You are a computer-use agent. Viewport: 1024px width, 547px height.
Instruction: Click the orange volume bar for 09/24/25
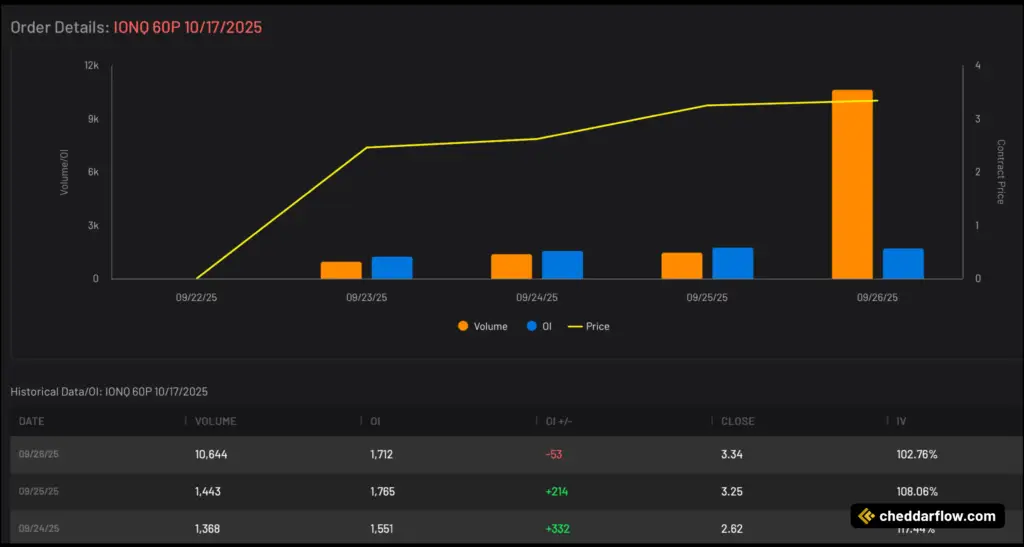pos(511,266)
